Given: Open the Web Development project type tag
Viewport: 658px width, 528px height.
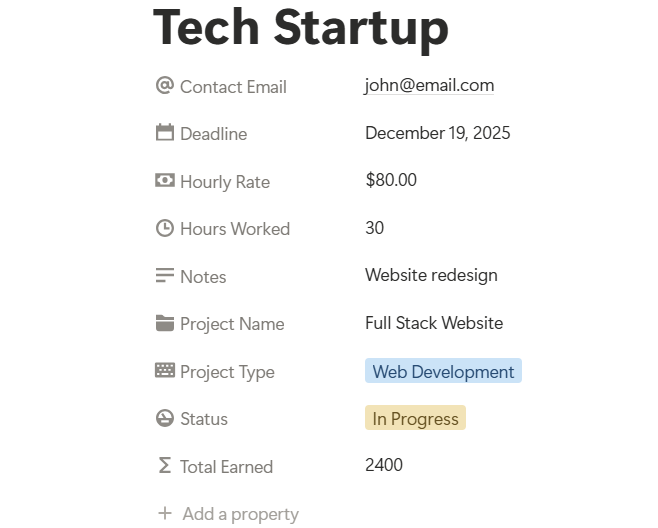Looking at the screenshot, I should tap(443, 372).
